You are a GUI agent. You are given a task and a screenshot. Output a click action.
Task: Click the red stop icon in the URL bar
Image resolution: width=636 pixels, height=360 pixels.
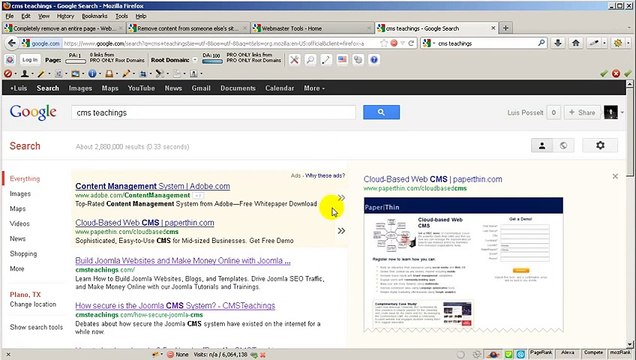click(393, 43)
